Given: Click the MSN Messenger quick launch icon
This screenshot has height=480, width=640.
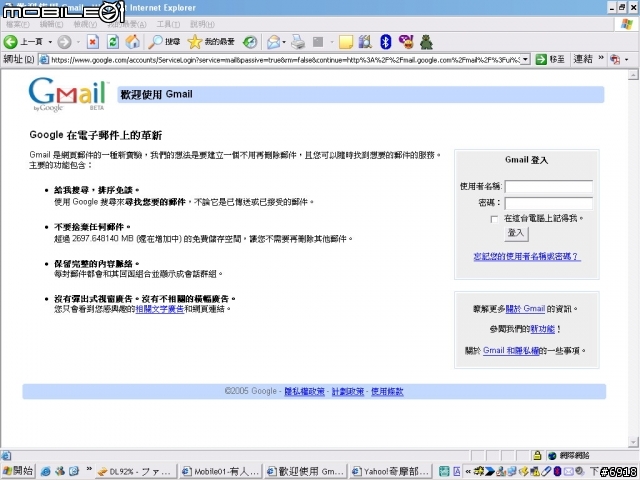Looking at the screenshot, I should click(x=60, y=471).
